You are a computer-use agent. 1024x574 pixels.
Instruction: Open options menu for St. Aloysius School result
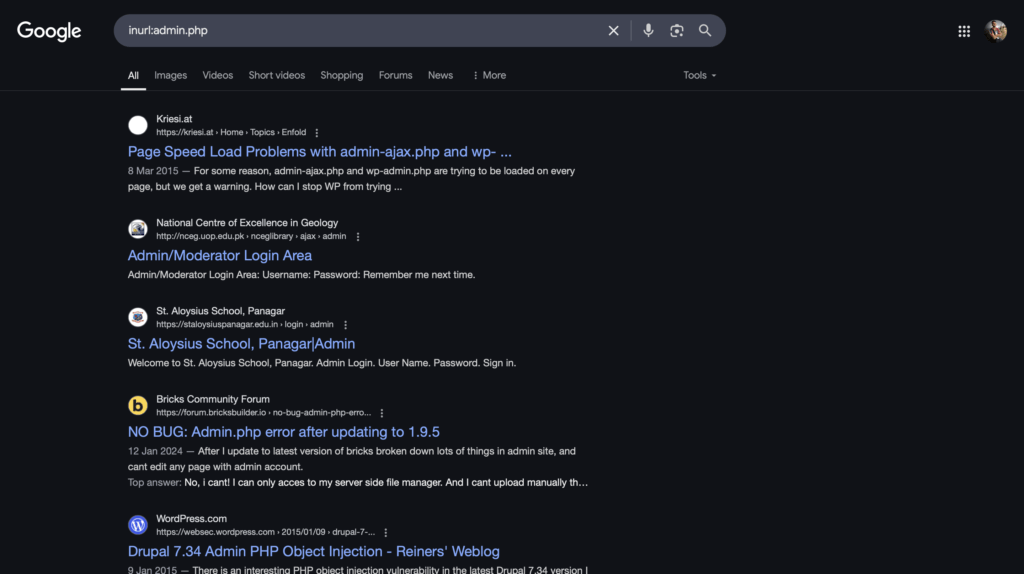(x=345, y=325)
